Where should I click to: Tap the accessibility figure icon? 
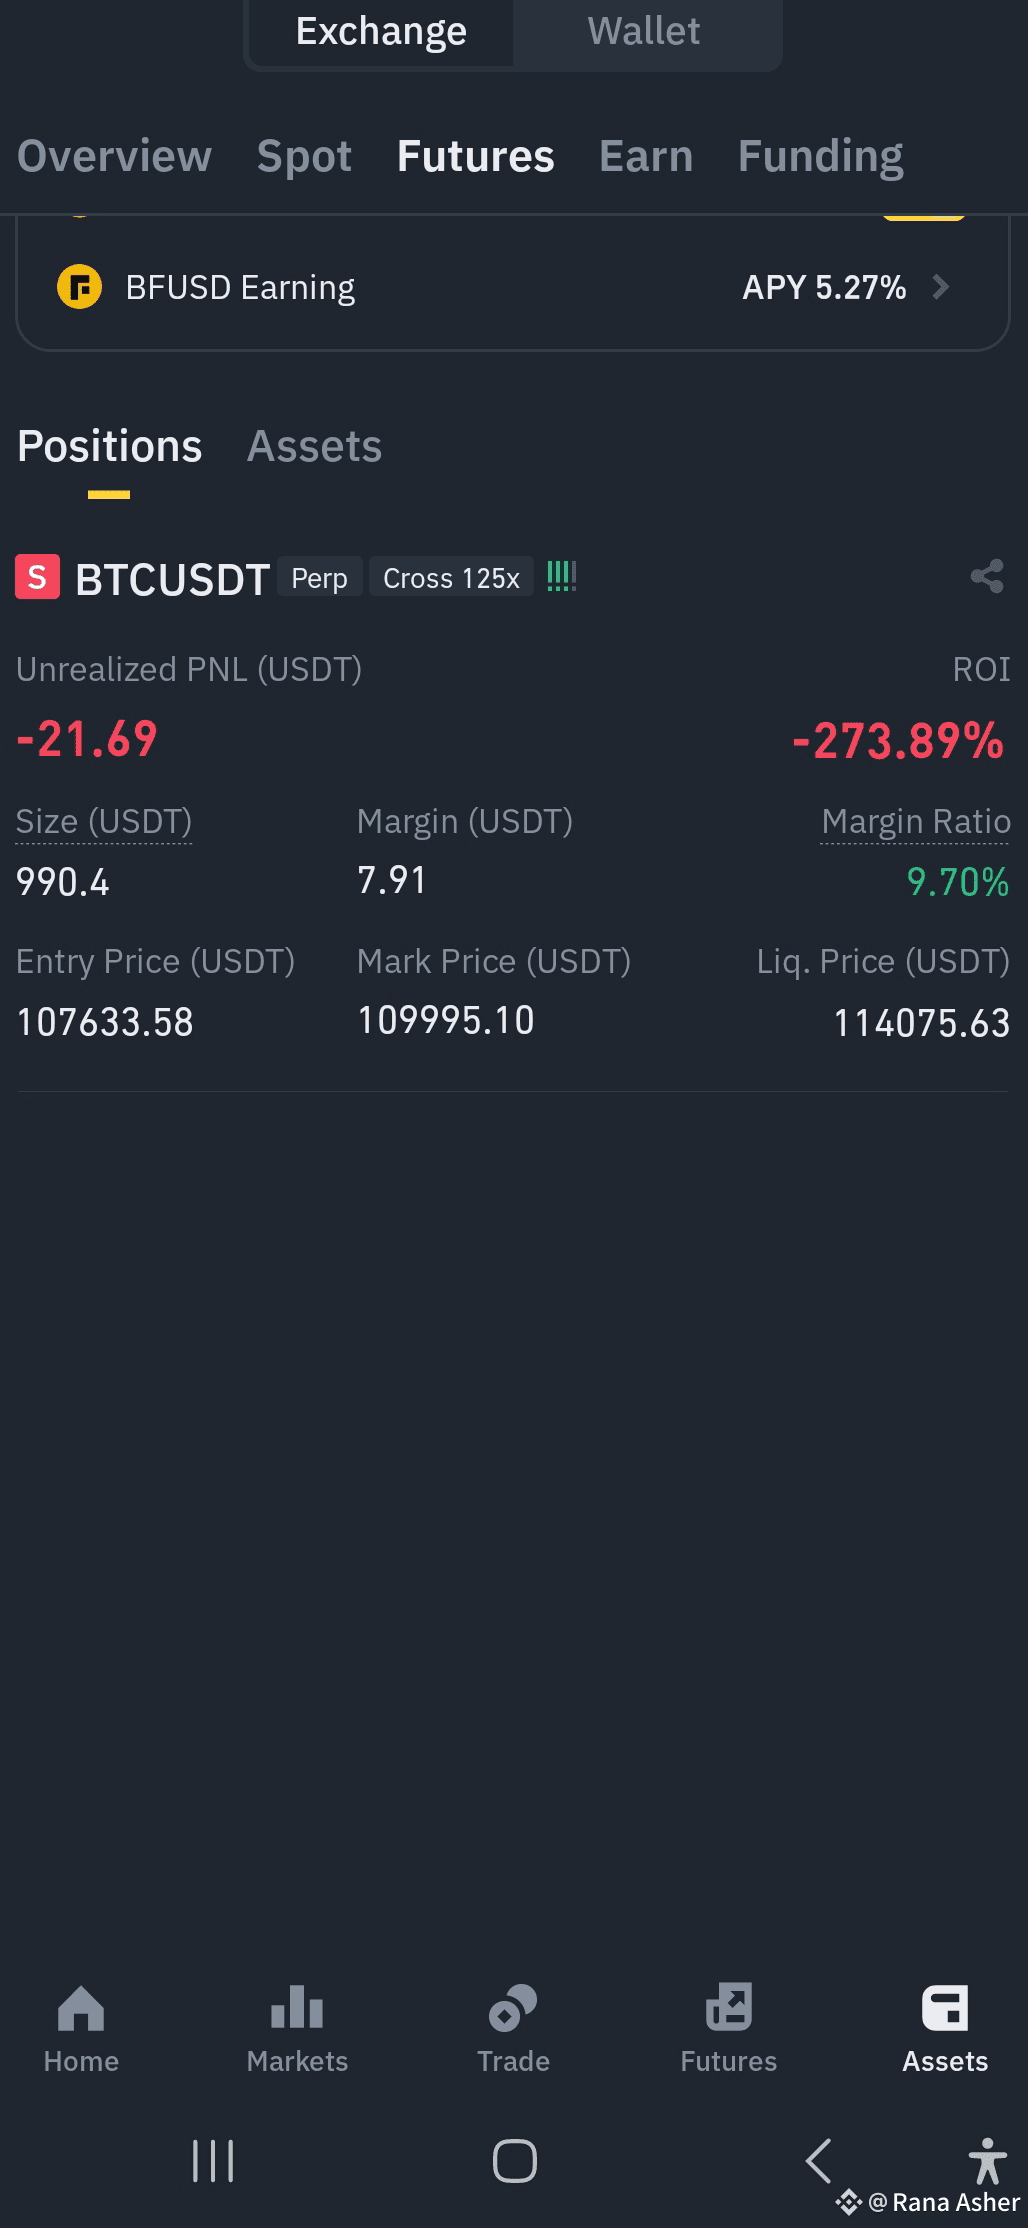pyautogui.click(x=987, y=2160)
